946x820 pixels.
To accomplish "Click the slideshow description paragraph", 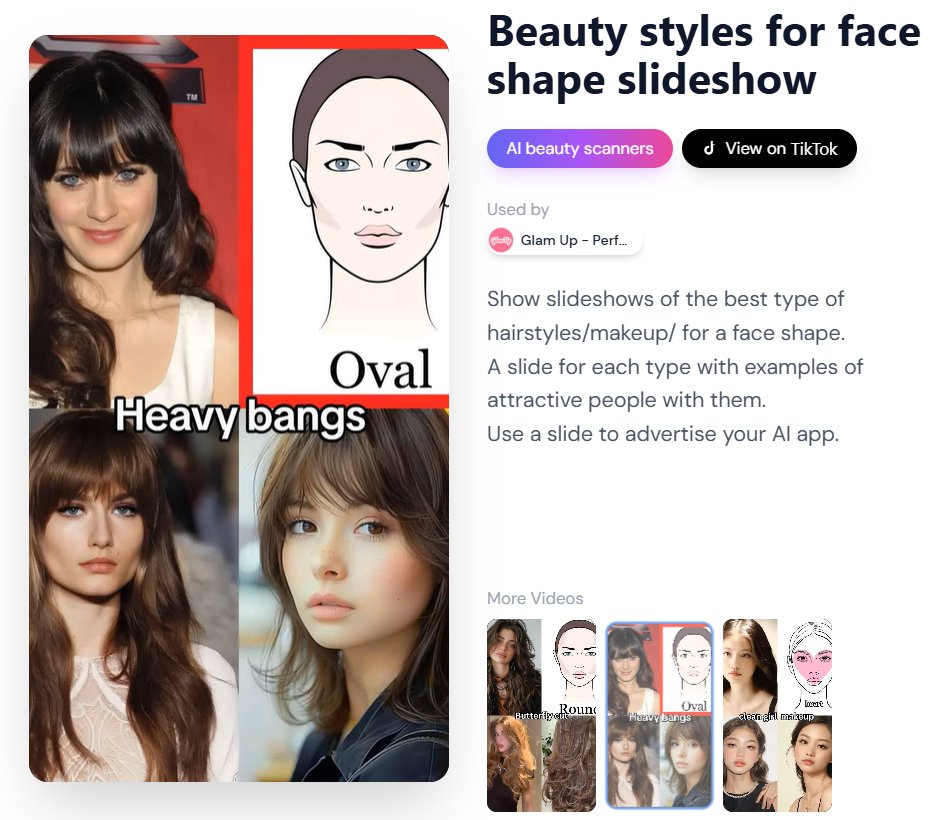I will click(675, 366).
